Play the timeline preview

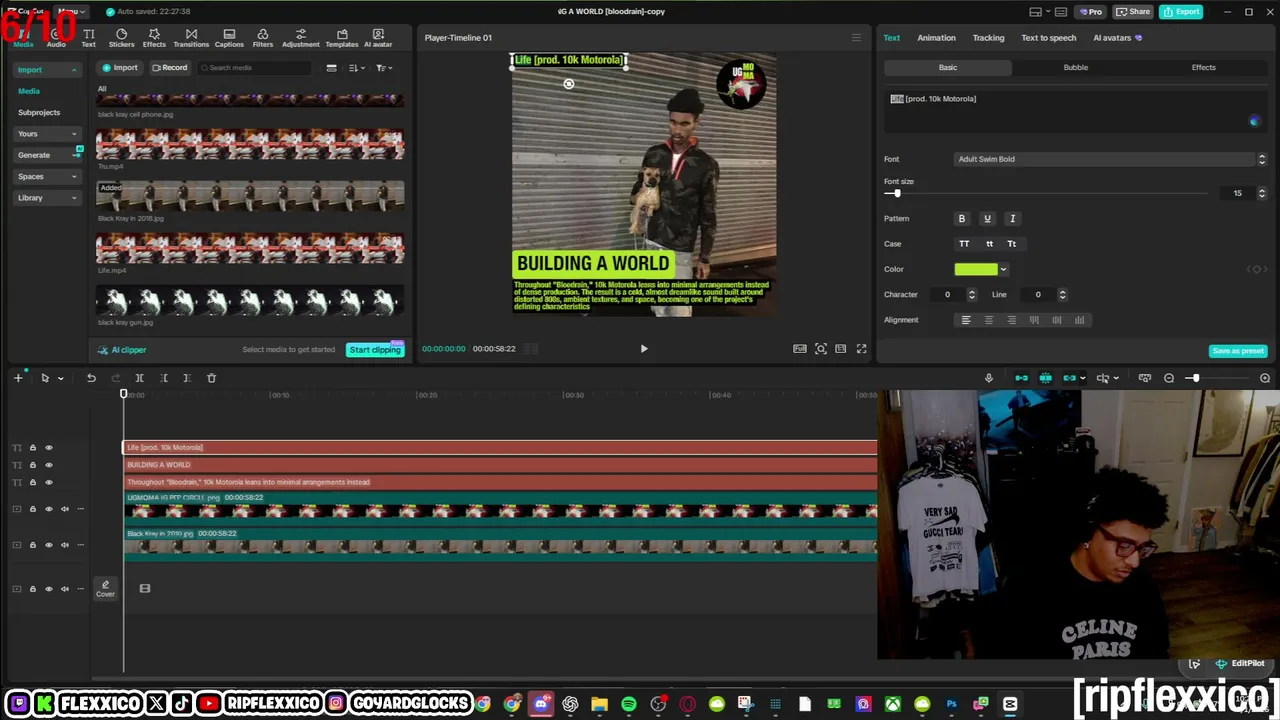644,349
